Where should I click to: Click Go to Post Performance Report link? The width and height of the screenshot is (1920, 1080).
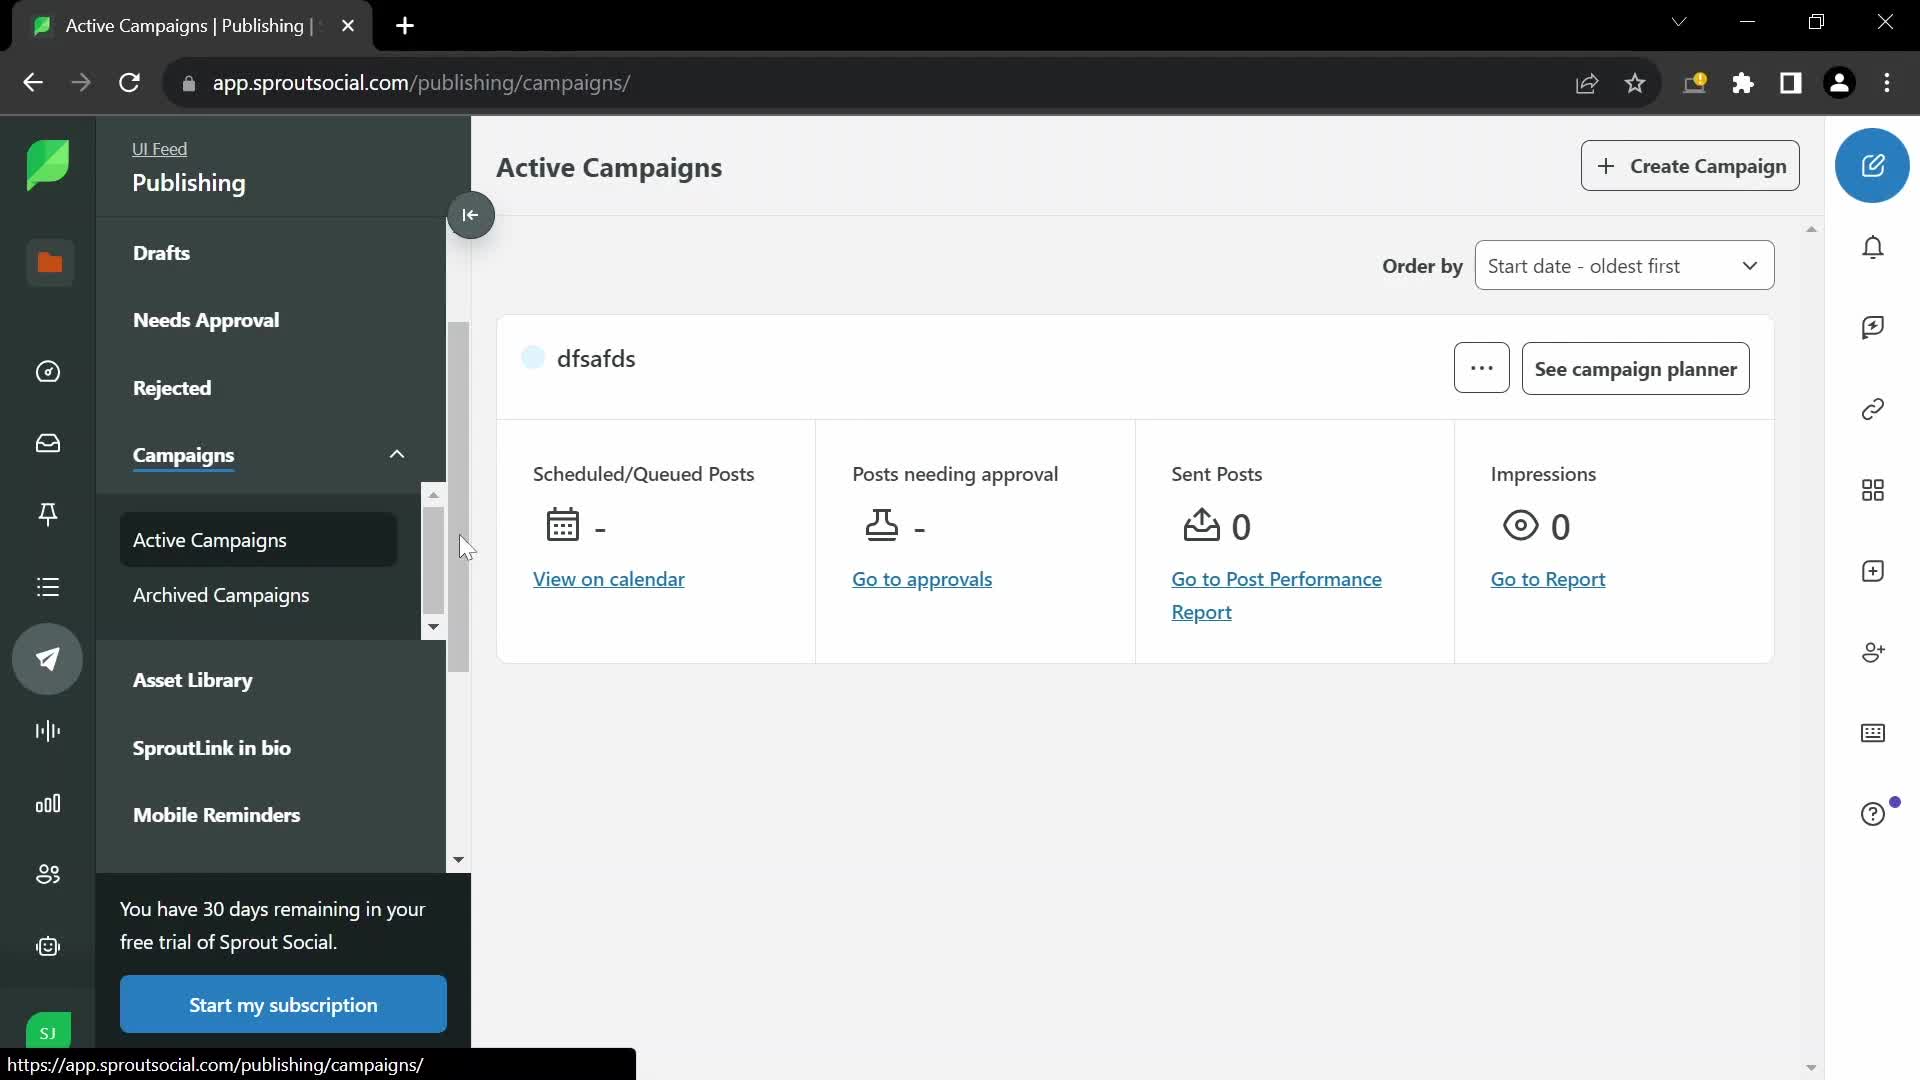click(x=1276, y=595)
